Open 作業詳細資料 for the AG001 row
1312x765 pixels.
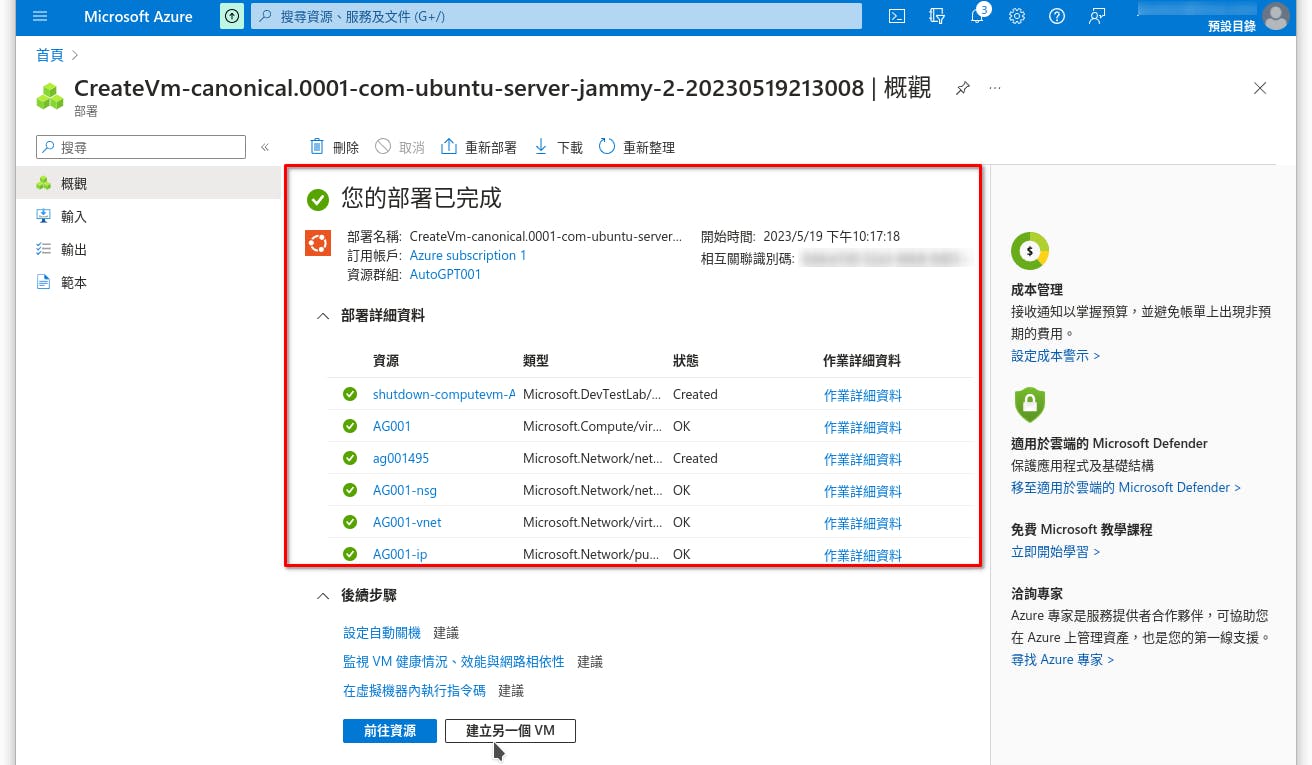862,427
